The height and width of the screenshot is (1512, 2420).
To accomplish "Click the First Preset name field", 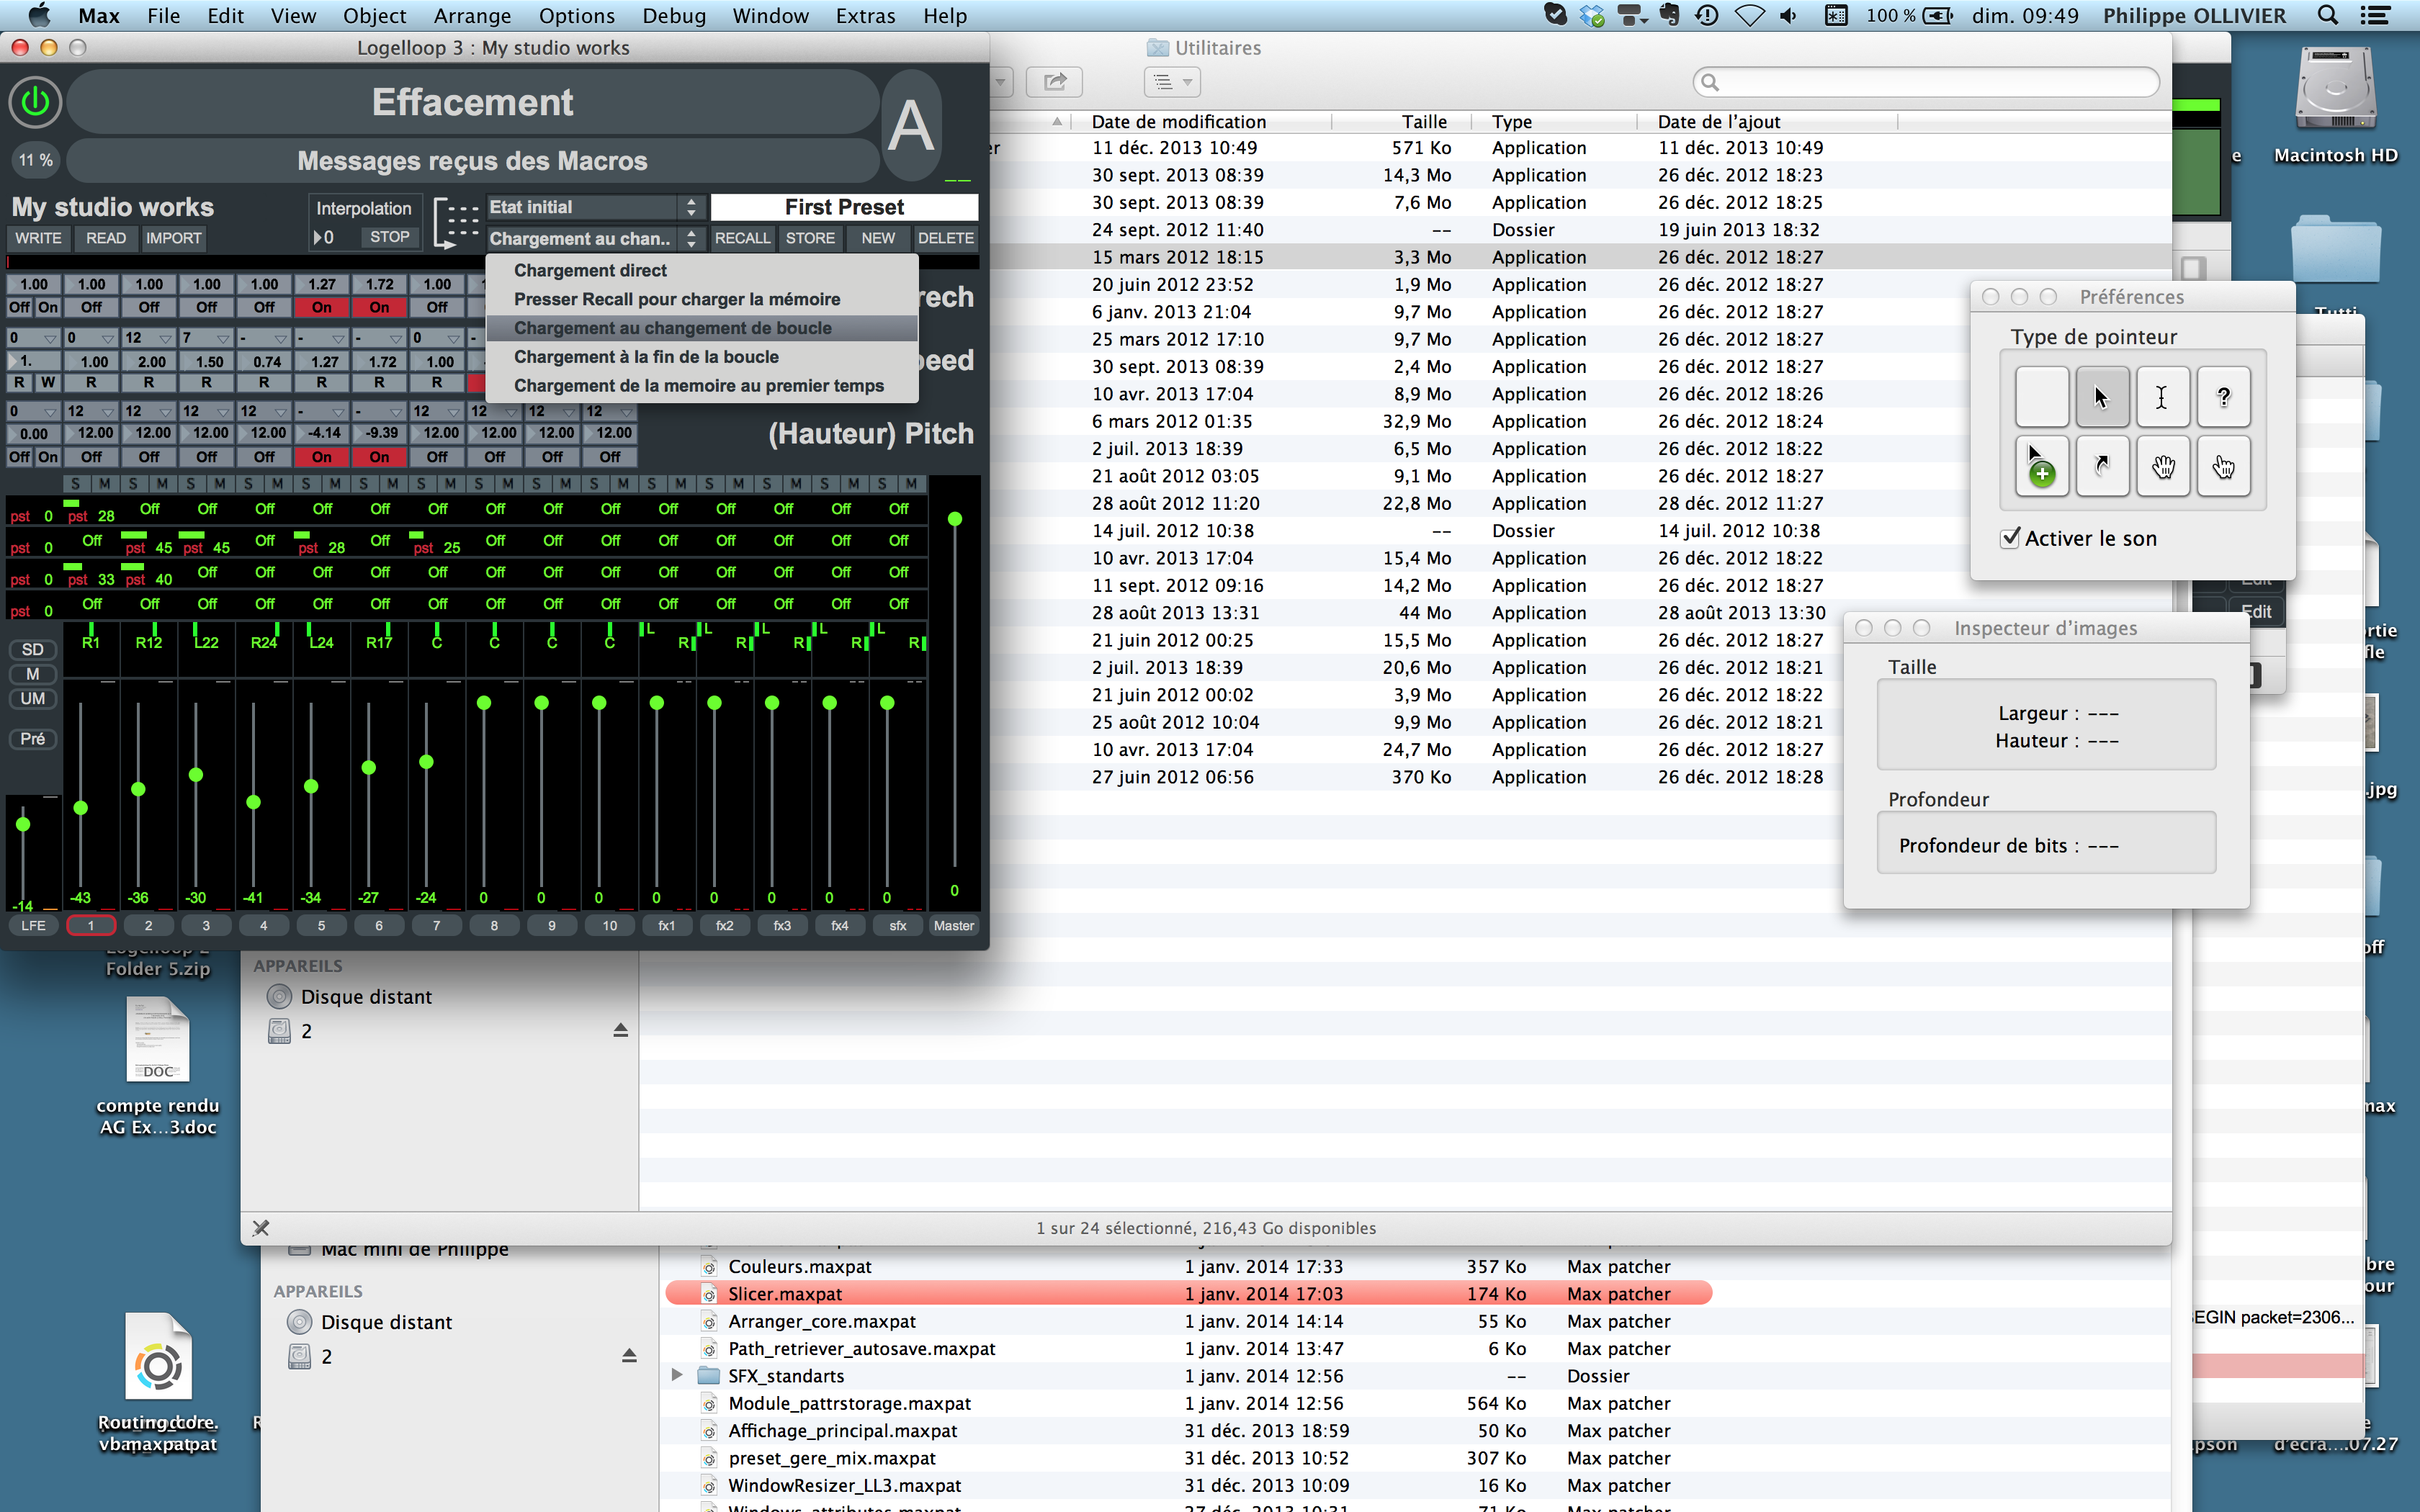I will 844,207.
